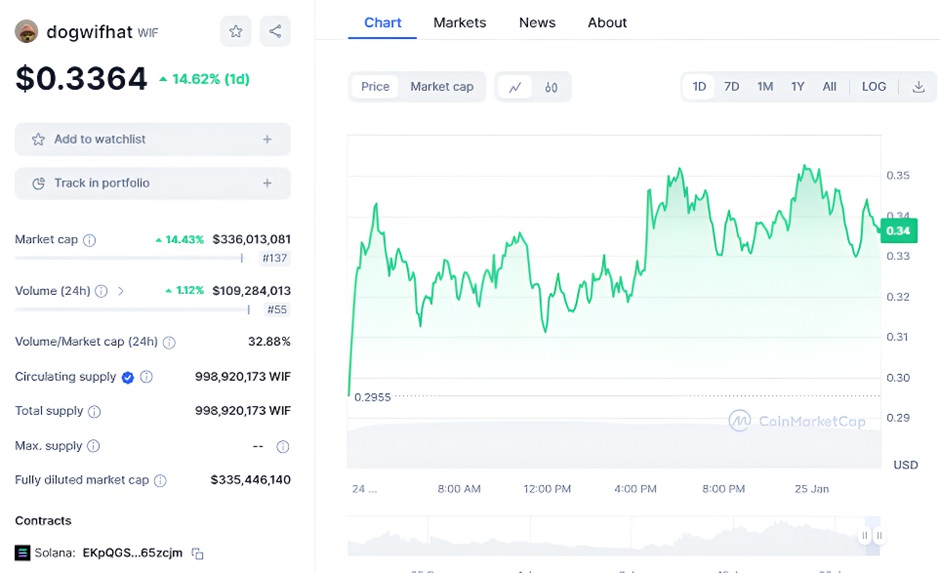The width and height of the screenshot is (940, 573).
Task: Select the line chart view icon
Action: [515, 87]
